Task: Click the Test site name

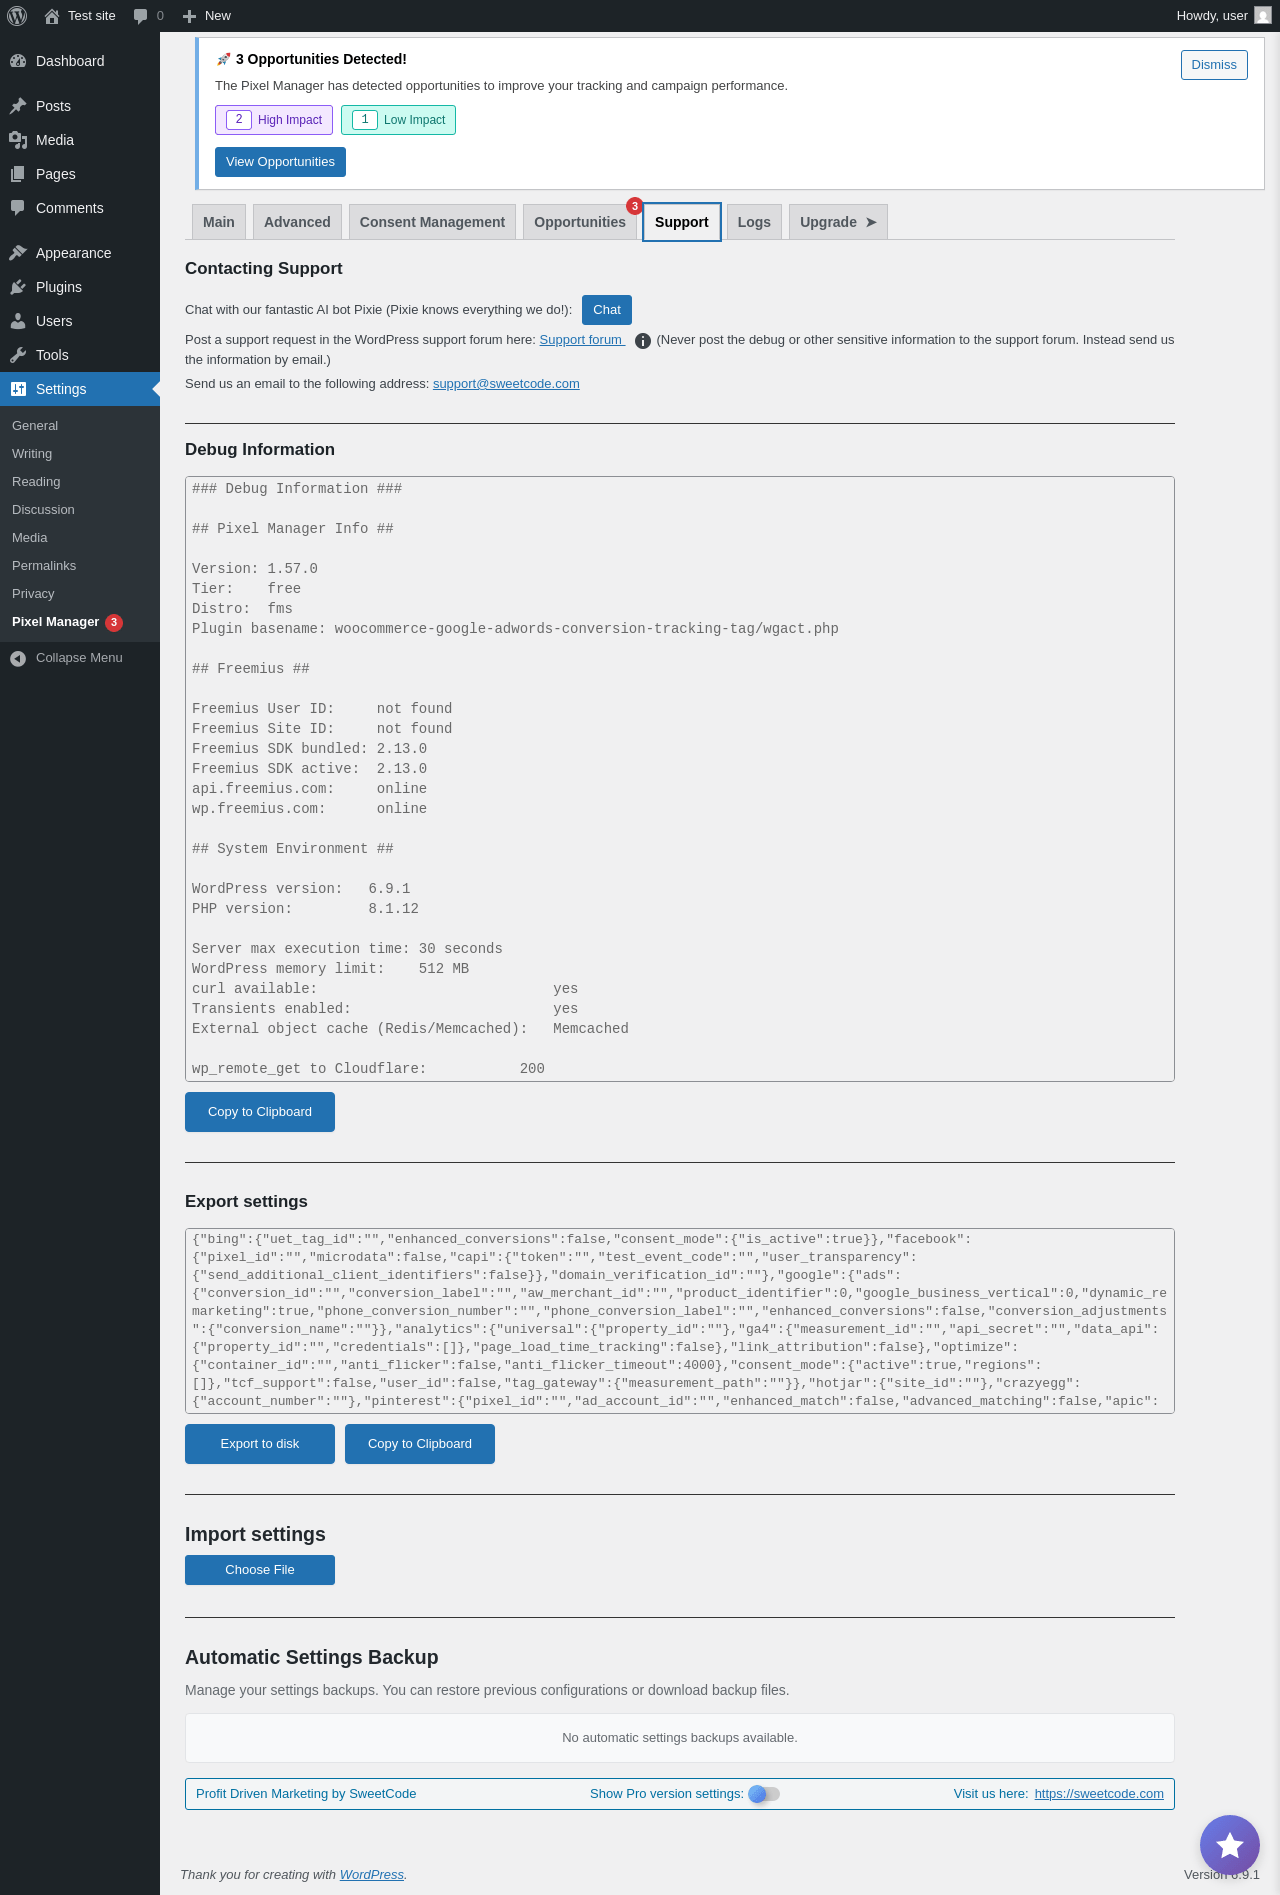Action: point(92,16)
